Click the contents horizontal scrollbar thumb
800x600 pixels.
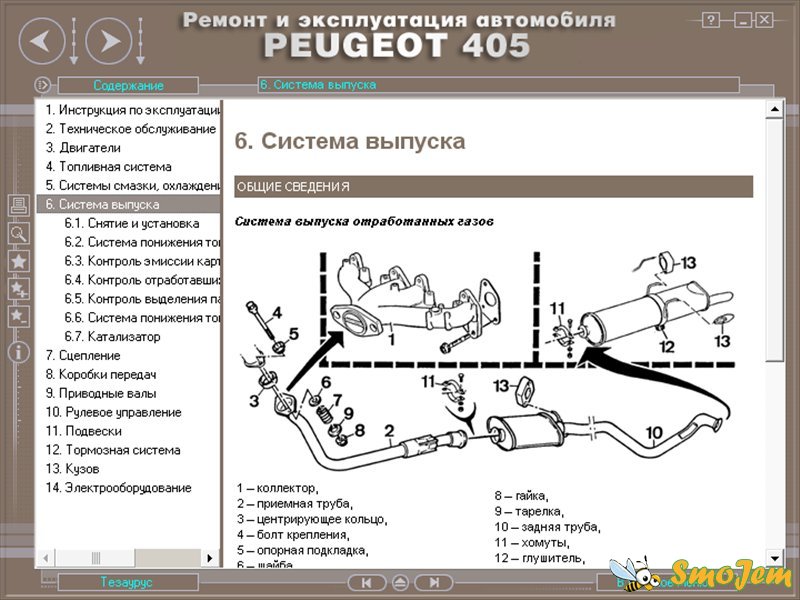95,558
